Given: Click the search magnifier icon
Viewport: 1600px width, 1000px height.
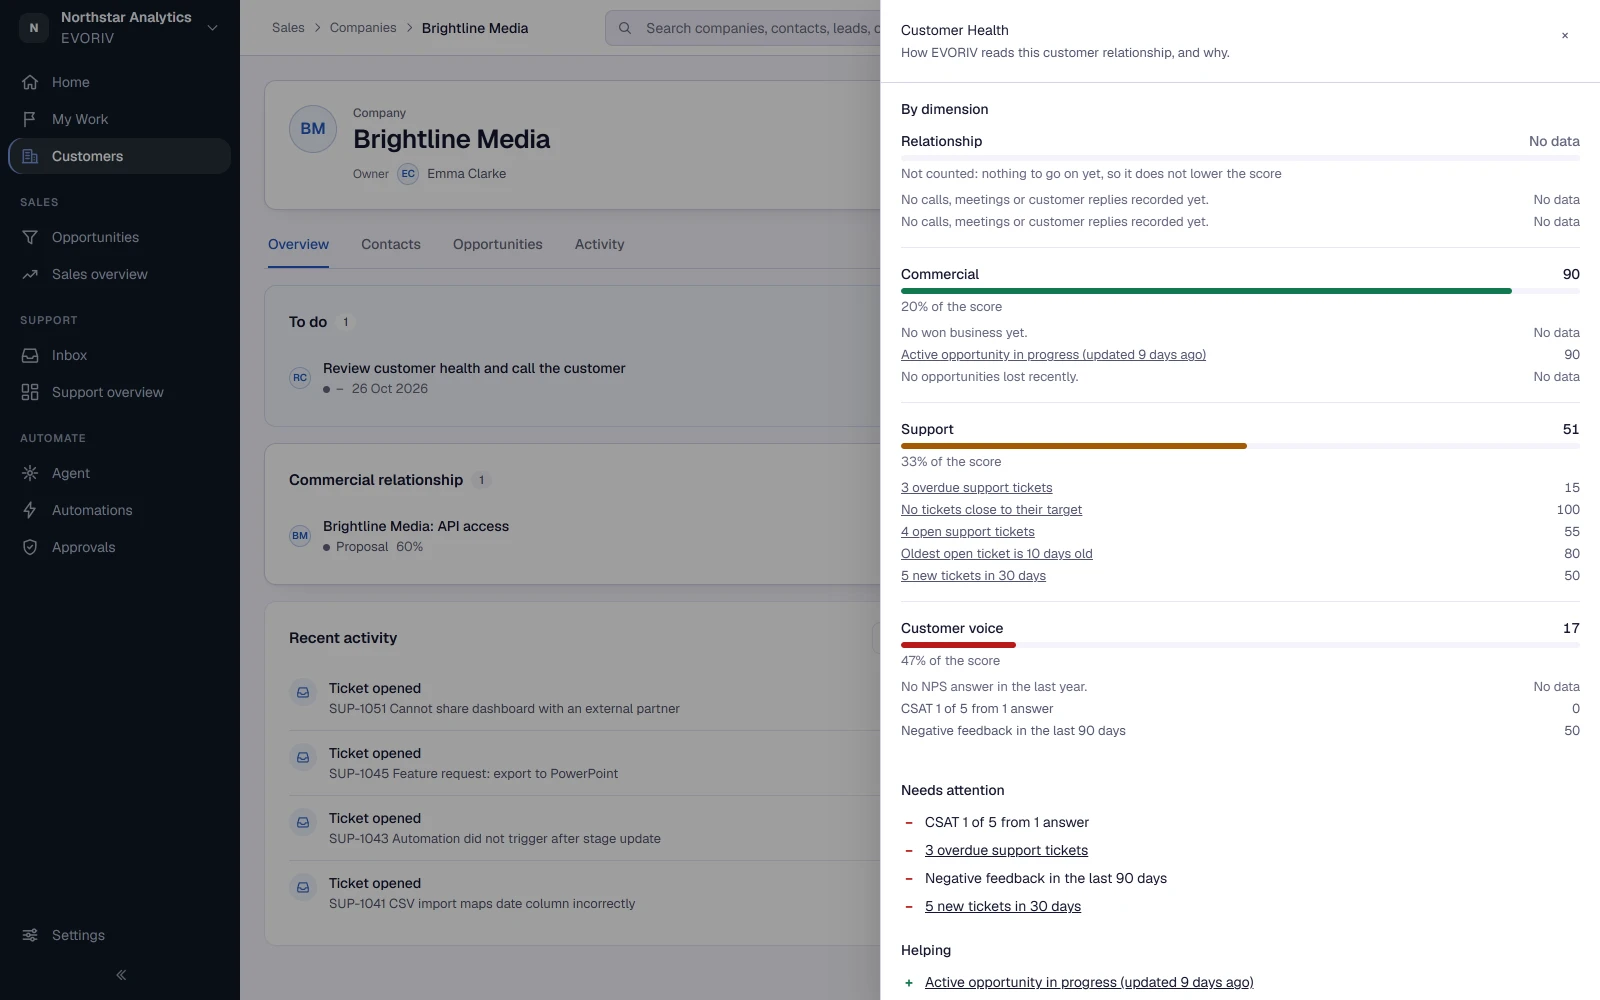Looking at the screenshot, I should point(625,28).
